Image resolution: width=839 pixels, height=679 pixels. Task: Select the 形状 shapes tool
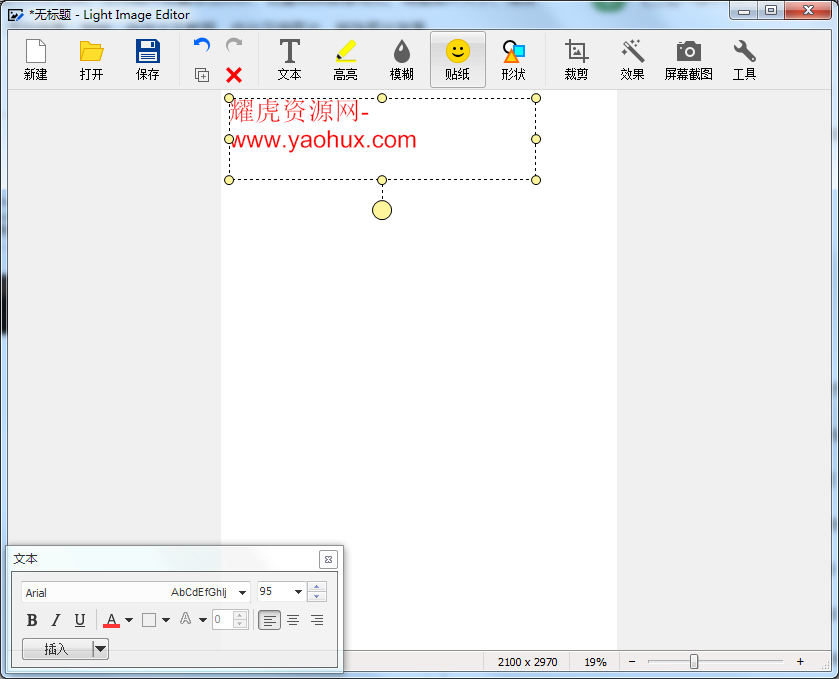tap(513, 60)
